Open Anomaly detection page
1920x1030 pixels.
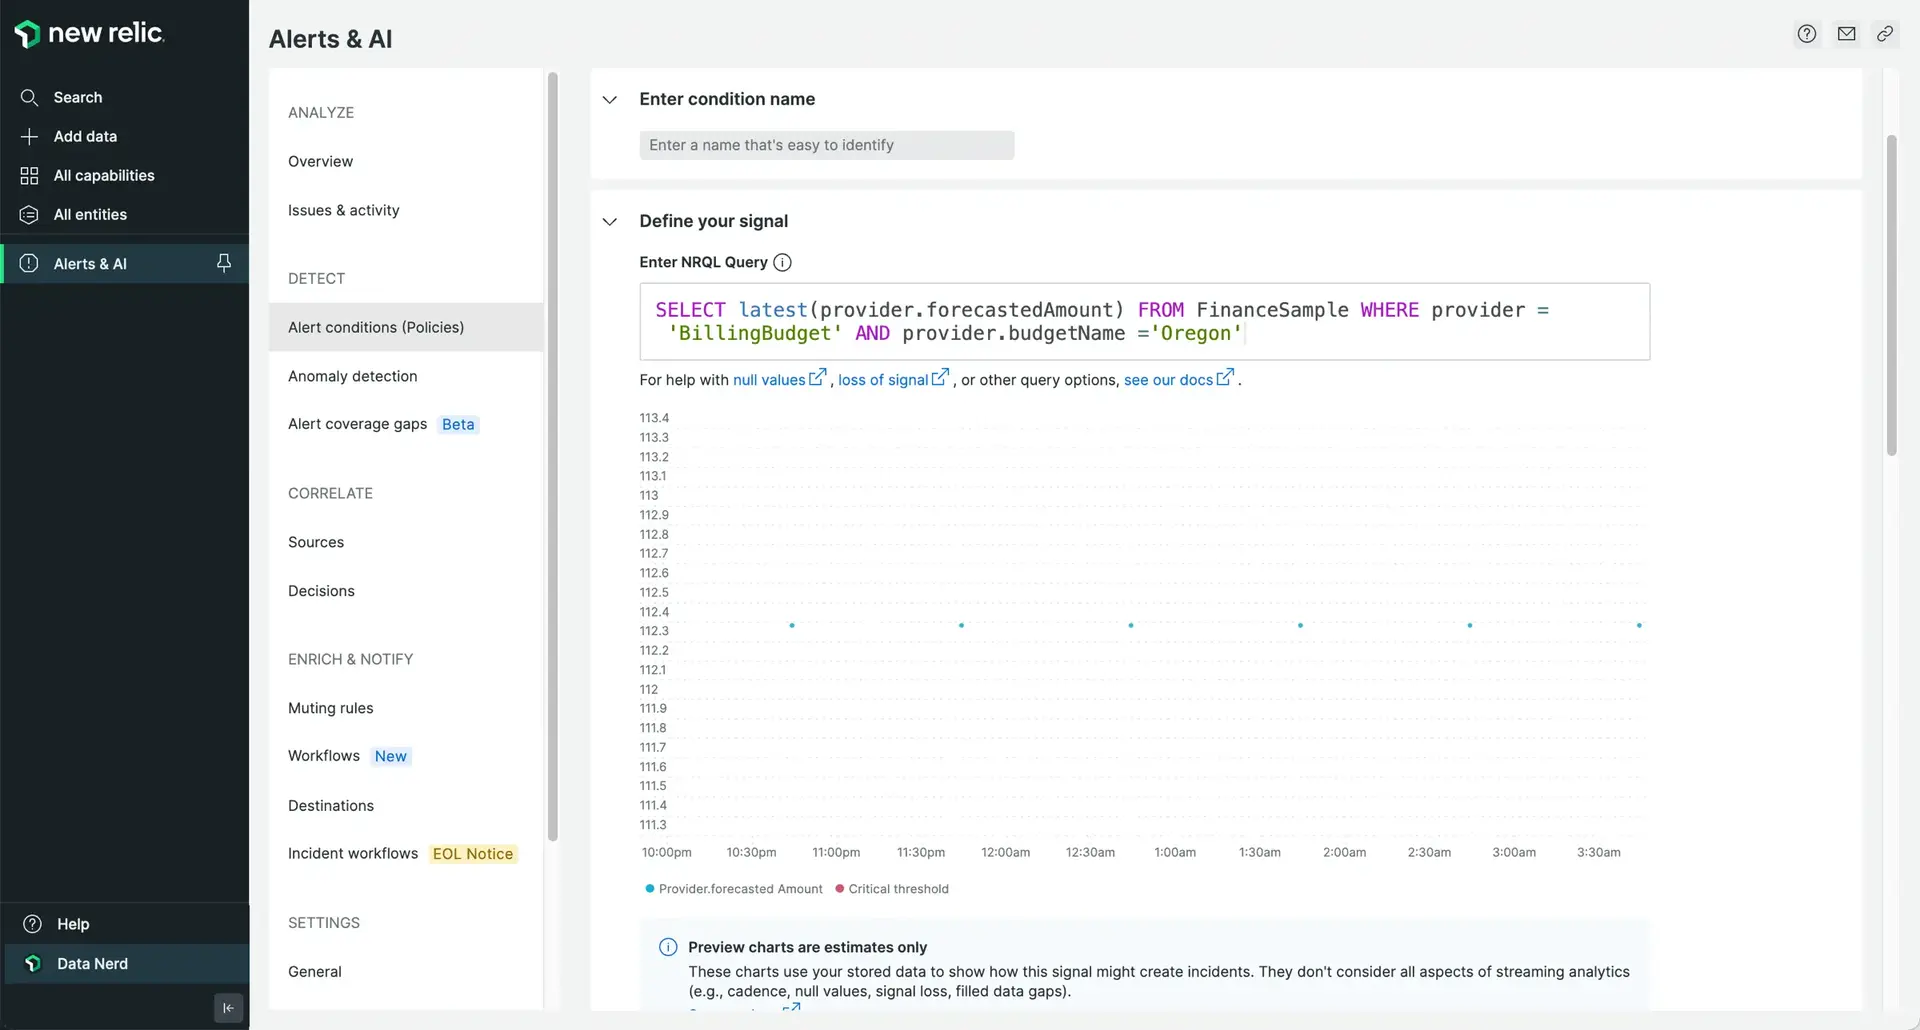(x=352, y=376)
